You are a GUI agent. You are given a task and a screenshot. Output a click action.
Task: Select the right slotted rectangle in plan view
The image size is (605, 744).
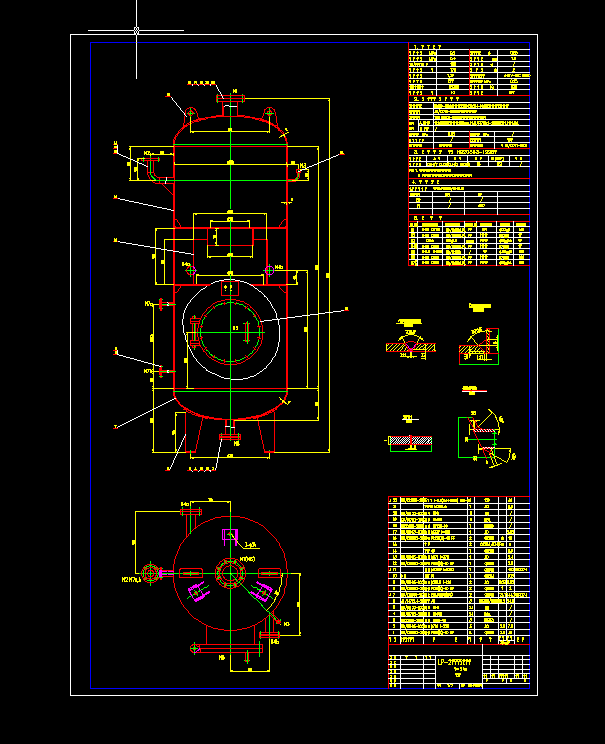269,573
